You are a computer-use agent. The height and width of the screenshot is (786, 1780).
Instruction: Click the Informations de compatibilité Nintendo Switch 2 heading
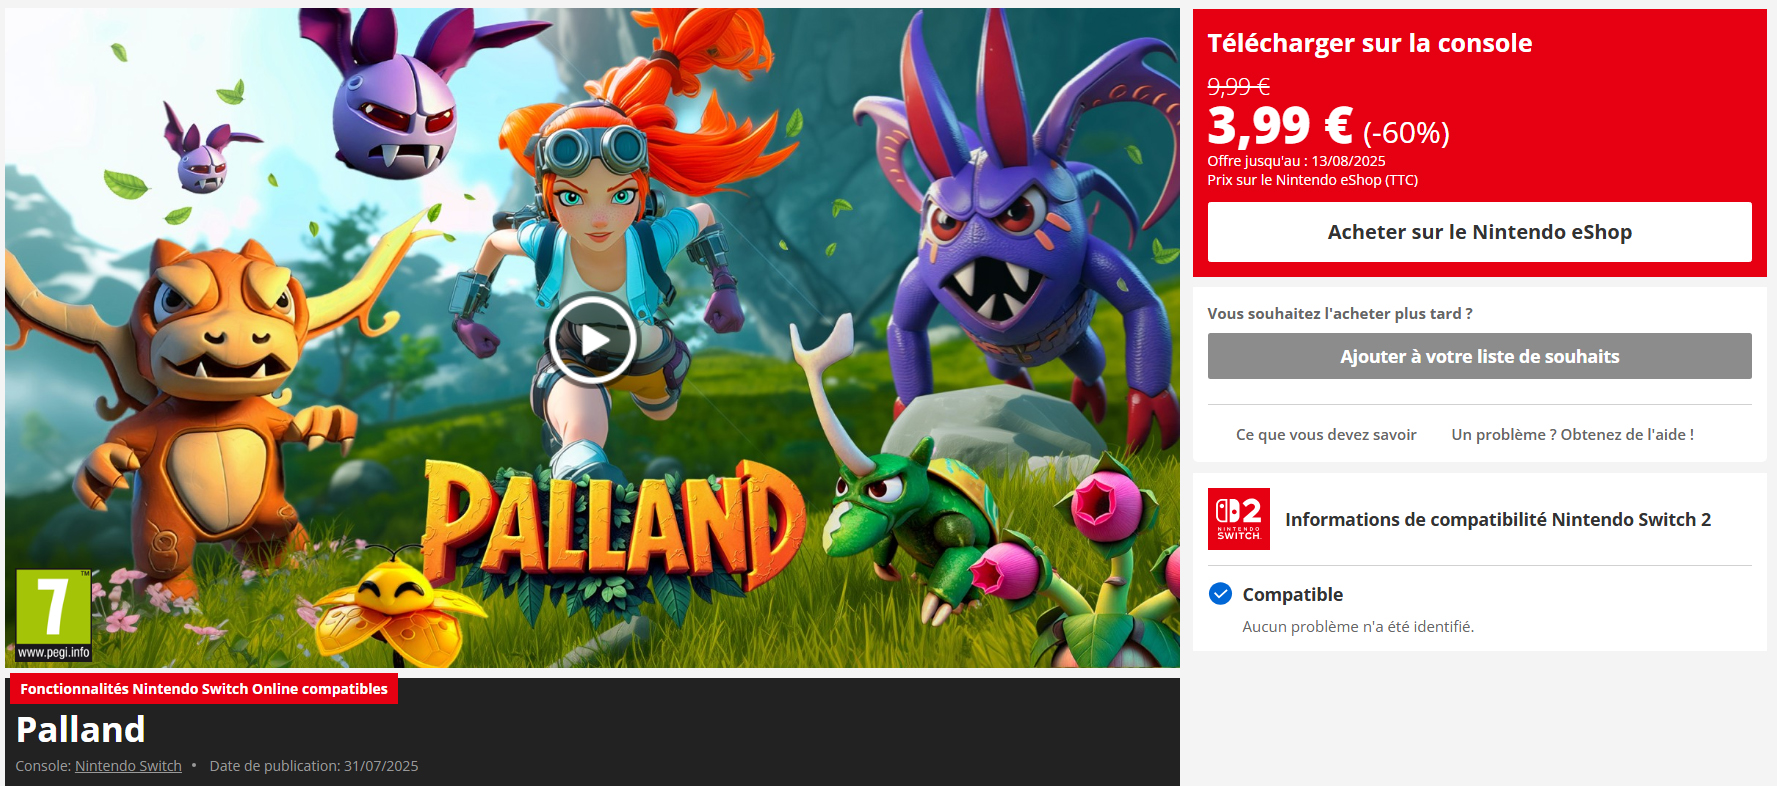click(x=1498, y=520)
